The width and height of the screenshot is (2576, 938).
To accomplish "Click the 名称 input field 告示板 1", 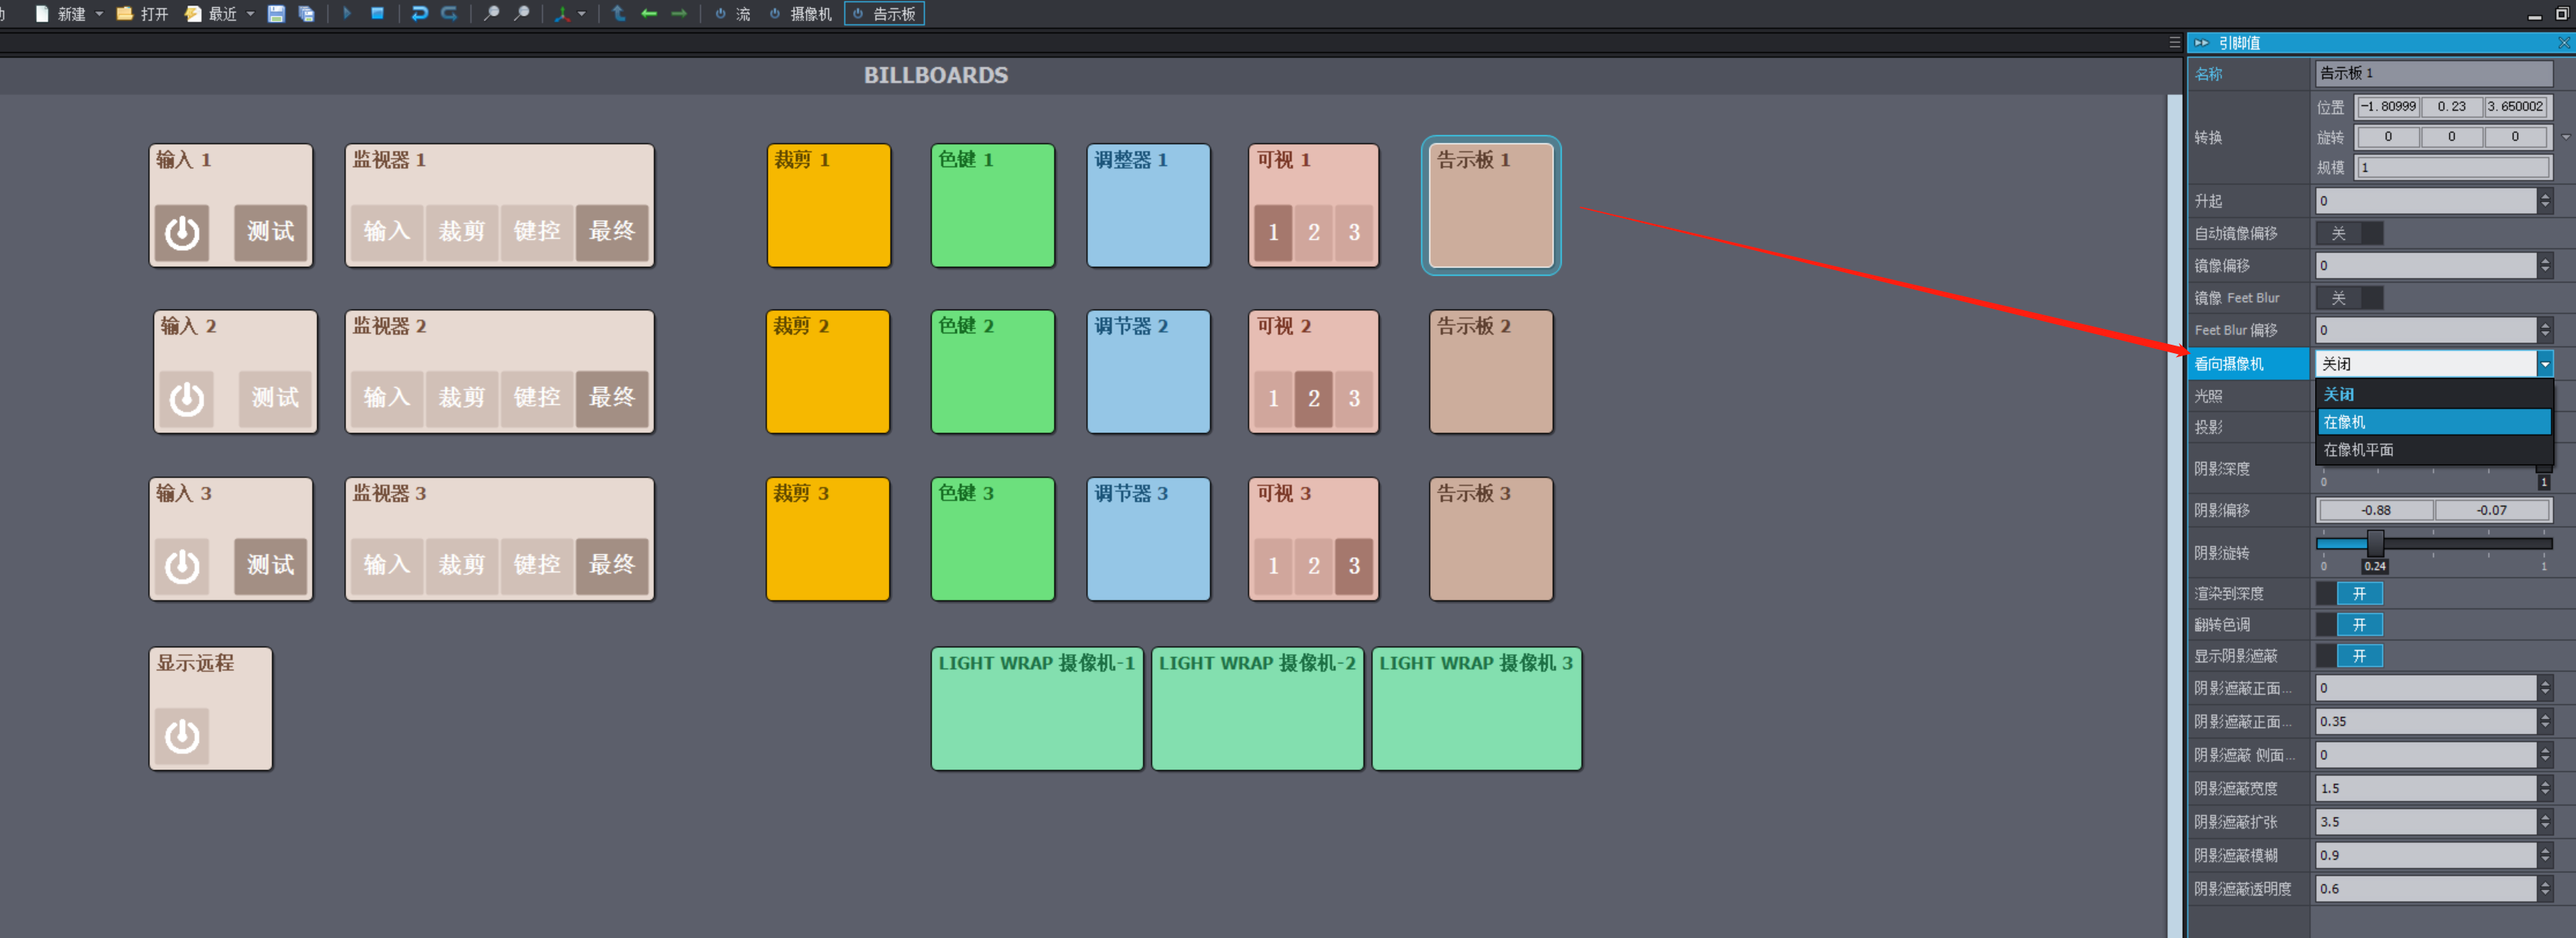I will 2433,73.
